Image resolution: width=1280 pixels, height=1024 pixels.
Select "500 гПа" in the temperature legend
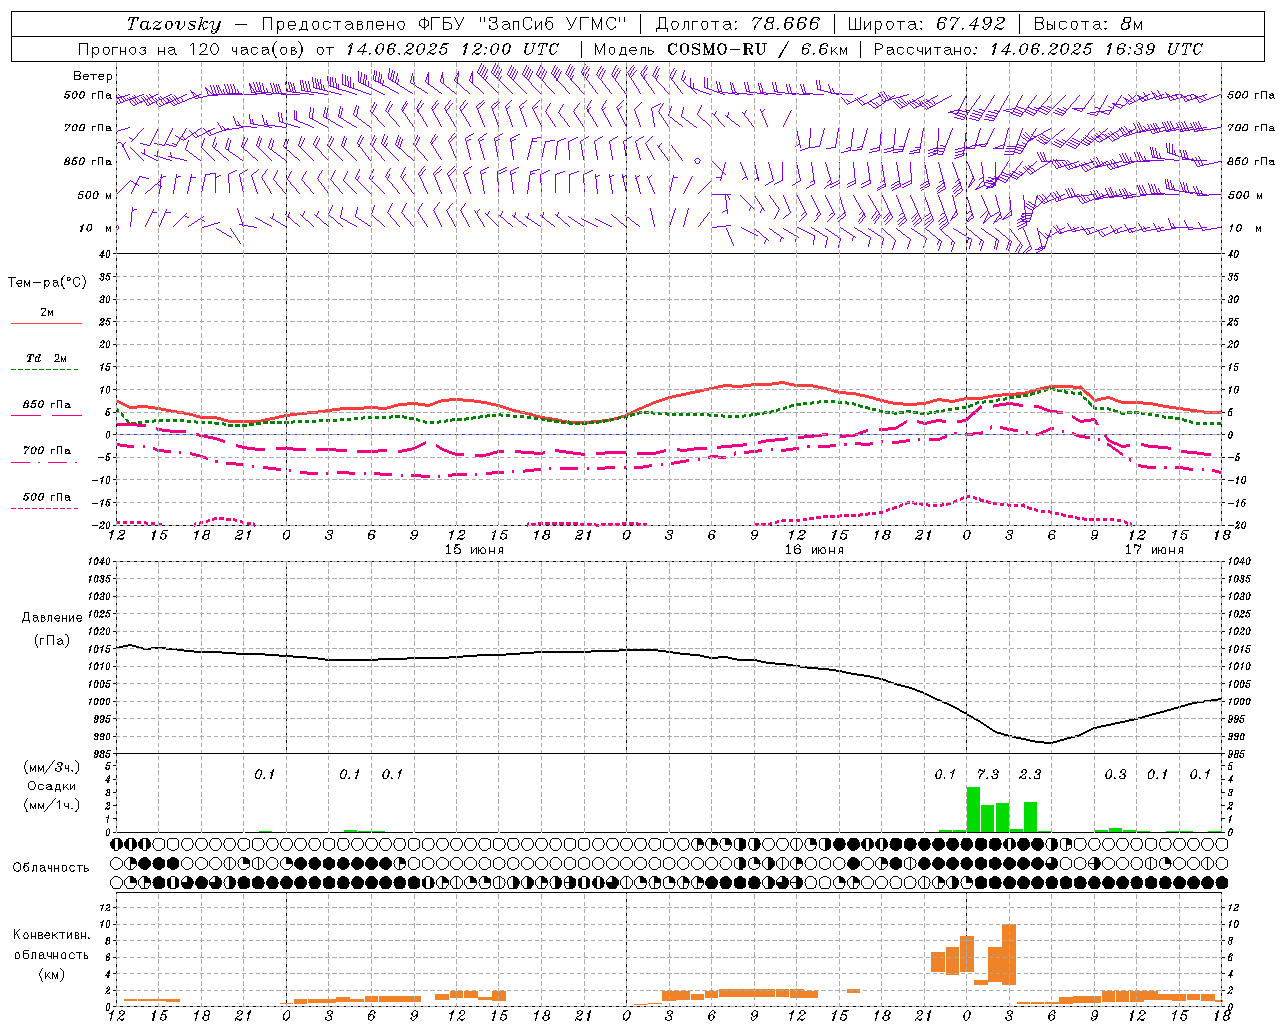(47, 497)
